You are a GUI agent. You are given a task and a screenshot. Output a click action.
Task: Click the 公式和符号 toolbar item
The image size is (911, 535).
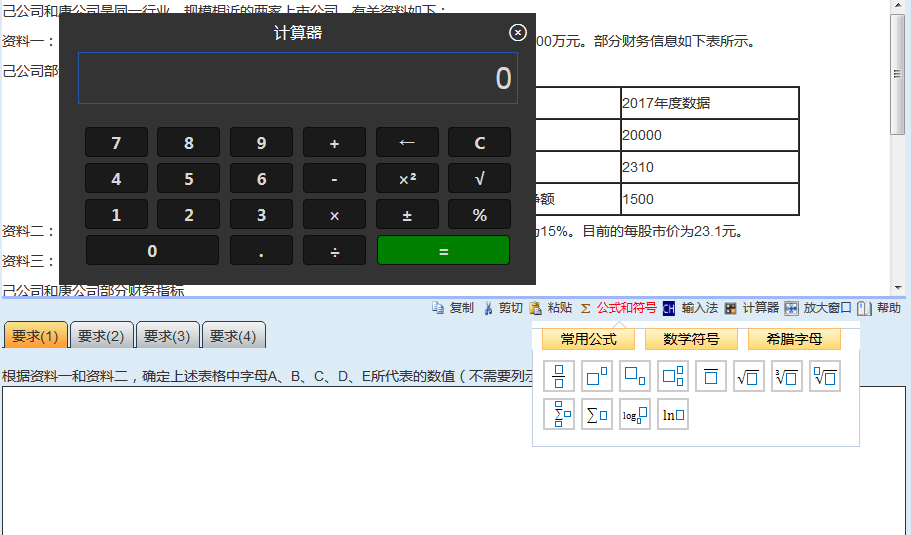pyautogui.click(x=626, y=308)
